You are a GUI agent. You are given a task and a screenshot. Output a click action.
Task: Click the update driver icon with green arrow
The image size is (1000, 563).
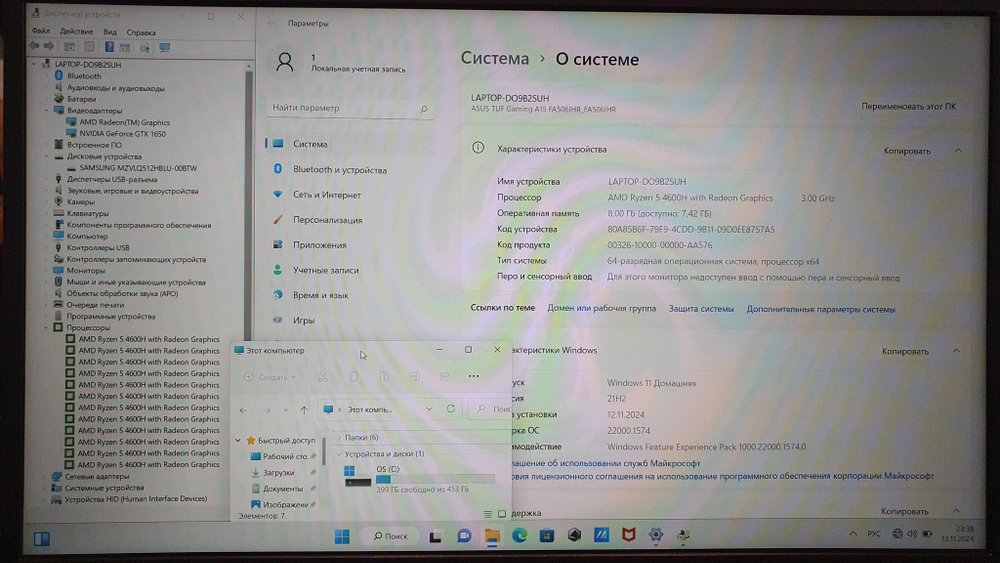tap(145, 47)
